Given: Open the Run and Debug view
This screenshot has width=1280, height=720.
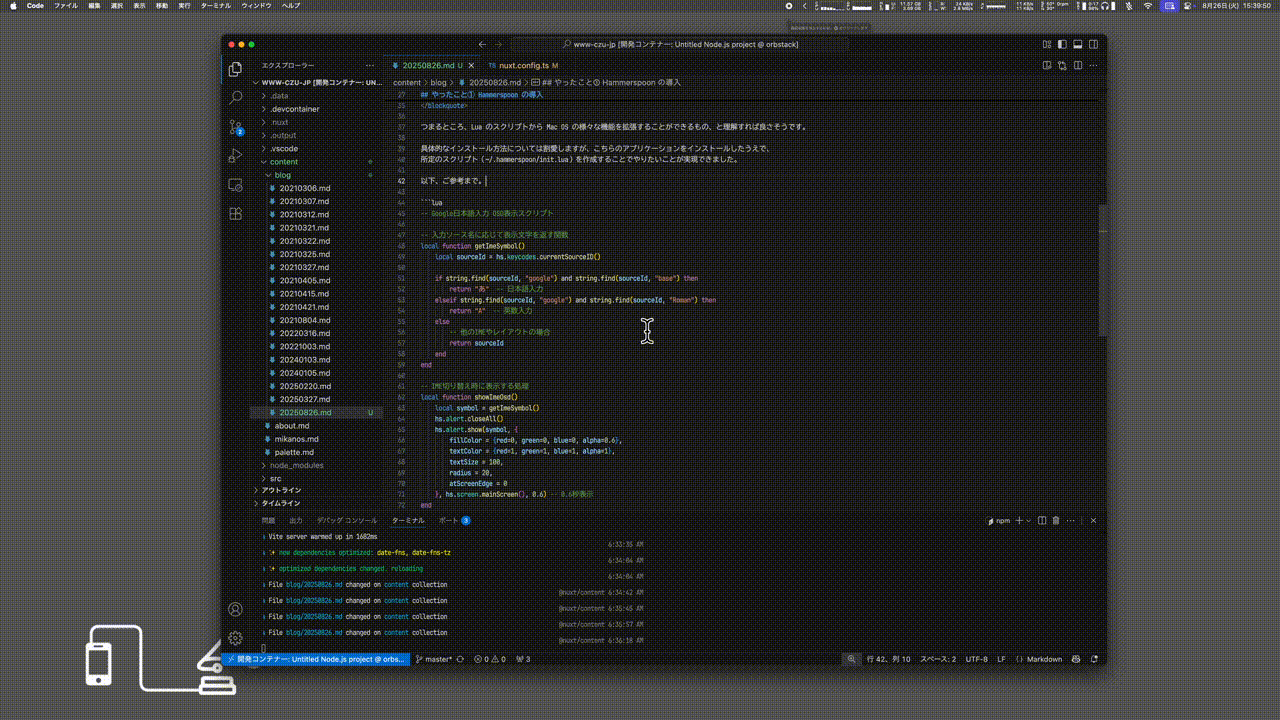Looking at the screenshot, I should pyautogui.click(x=235, y=156).
